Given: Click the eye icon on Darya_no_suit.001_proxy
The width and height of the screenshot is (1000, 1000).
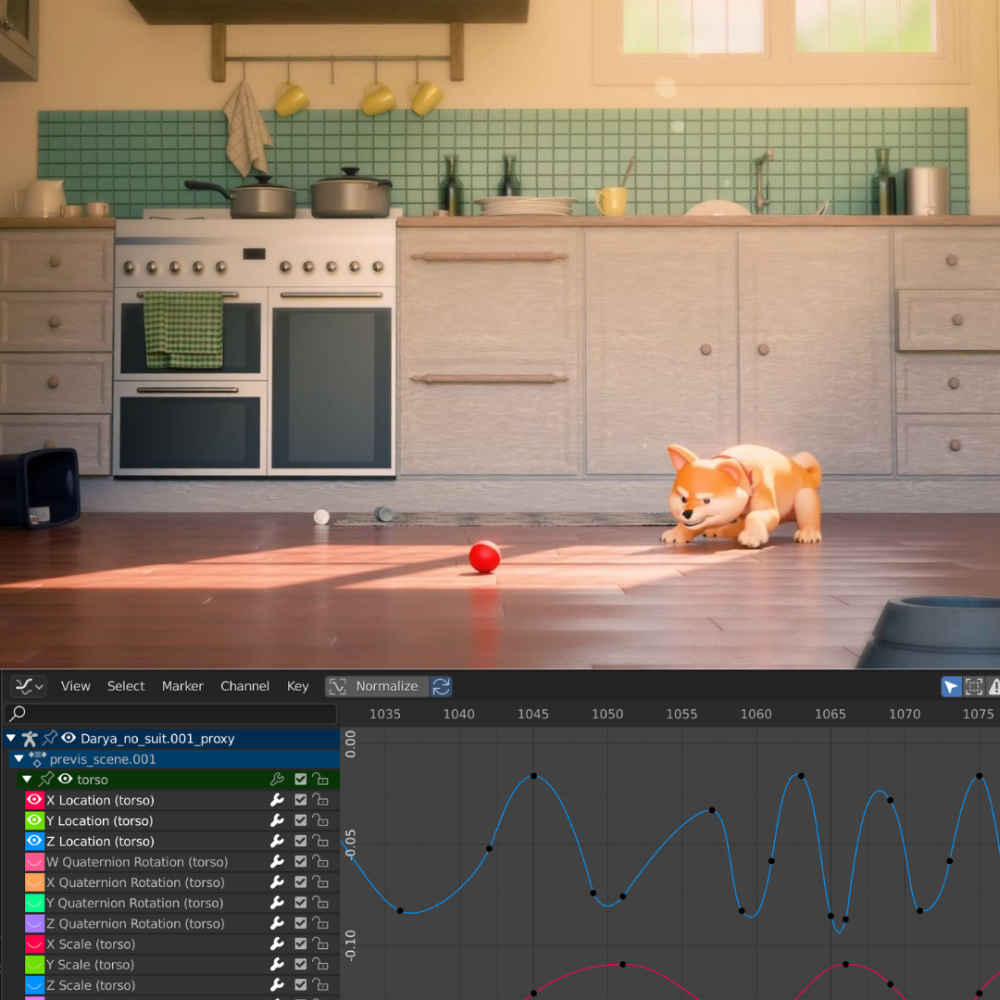Looking at the screenshot, I should (68, 738).
